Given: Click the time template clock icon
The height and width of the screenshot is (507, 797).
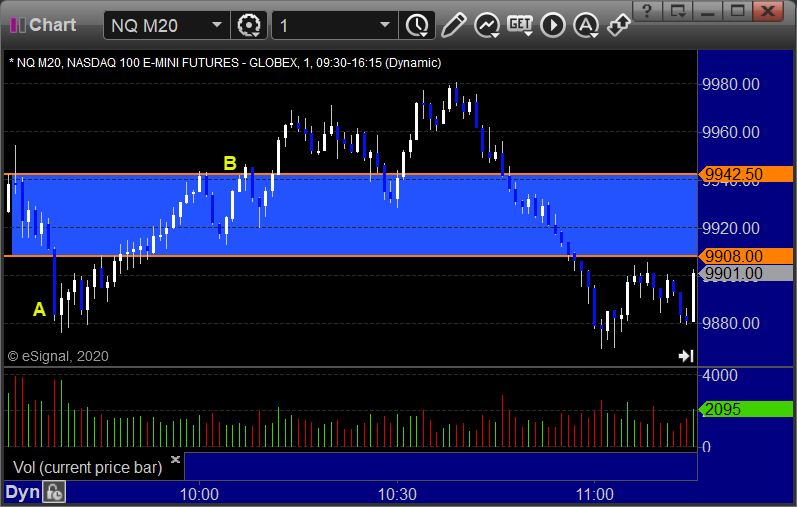Looking at the screenshot, I should 417,25.
